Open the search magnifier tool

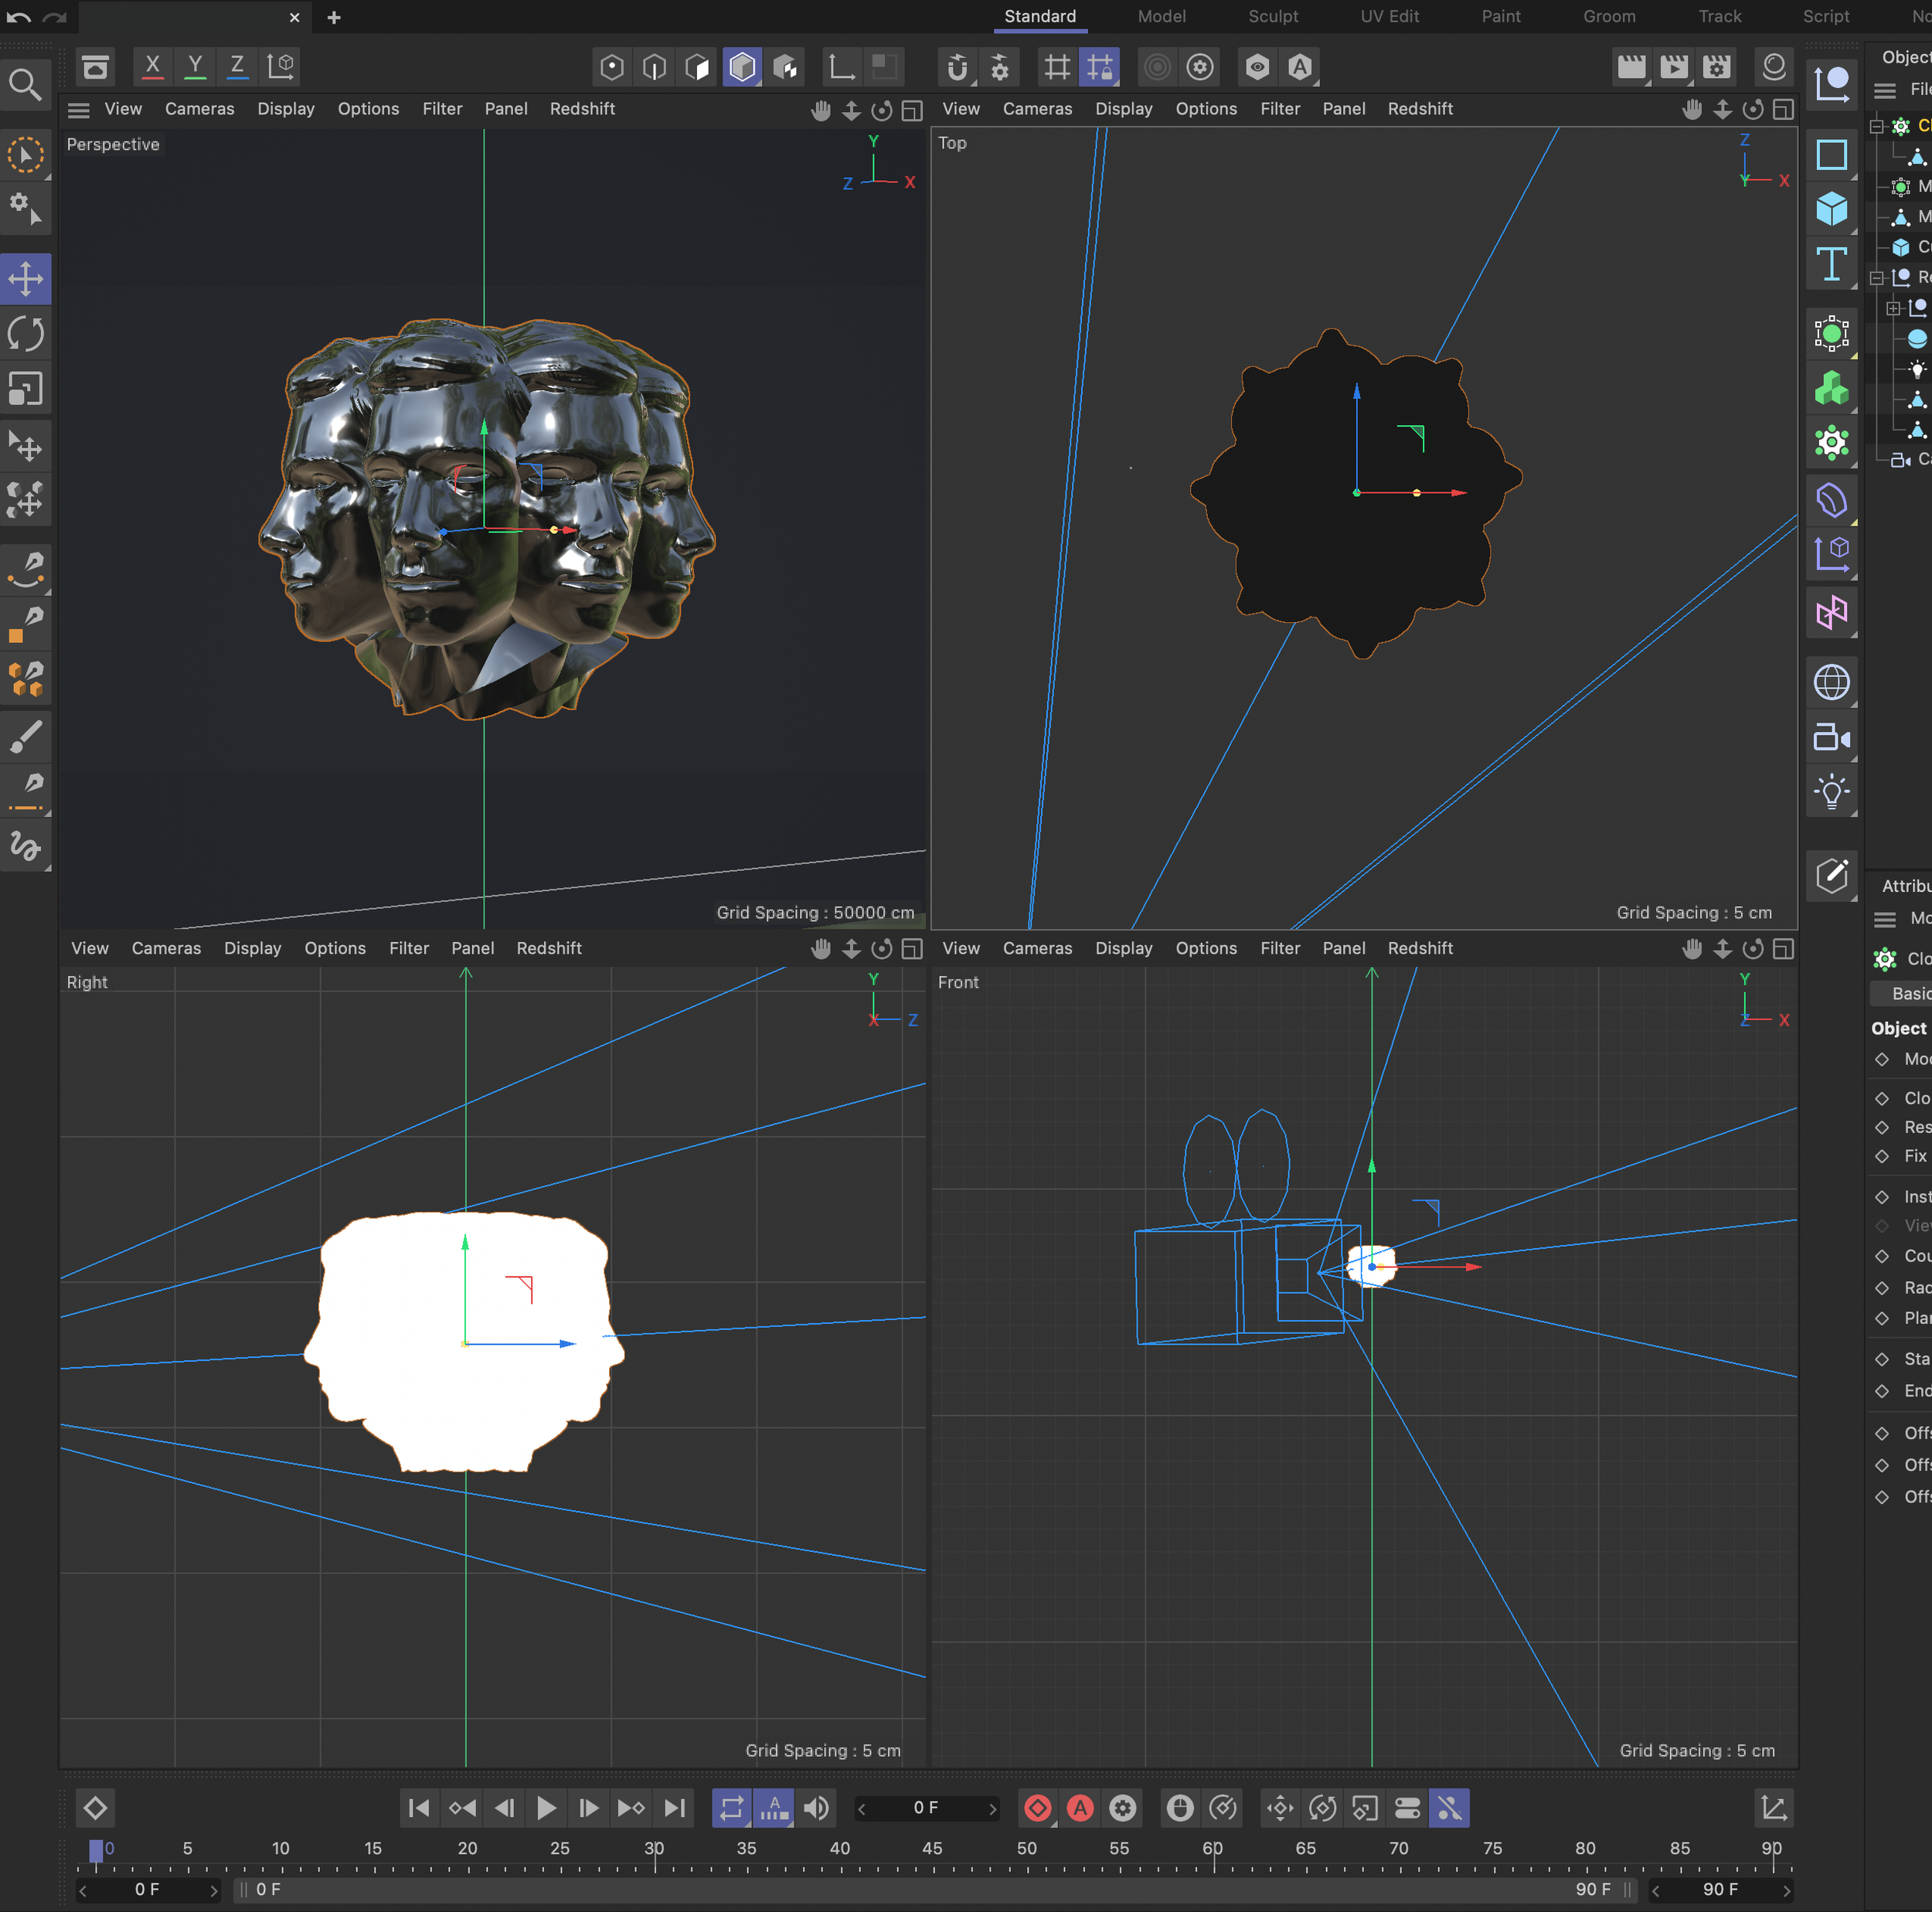click(25, 85)
